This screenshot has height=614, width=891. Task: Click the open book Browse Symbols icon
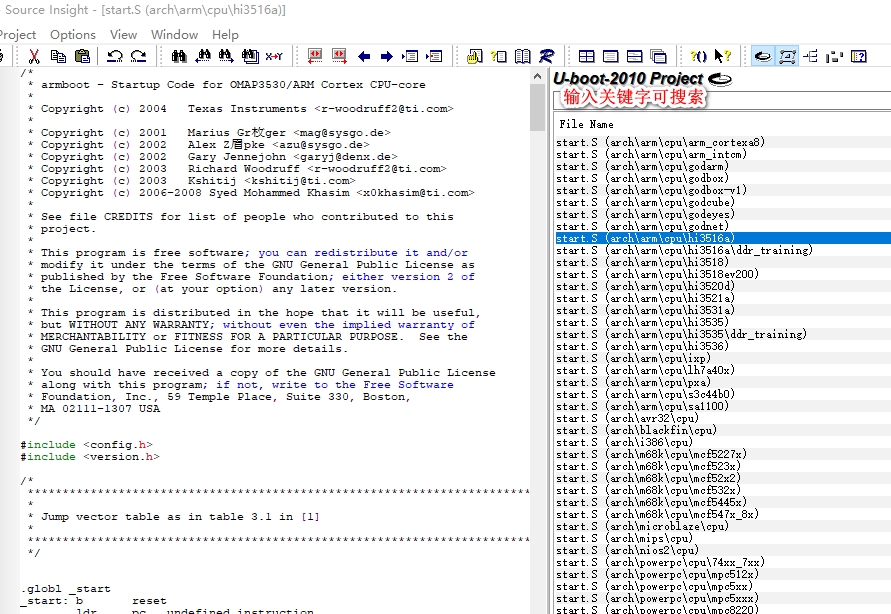coord(523,57)
